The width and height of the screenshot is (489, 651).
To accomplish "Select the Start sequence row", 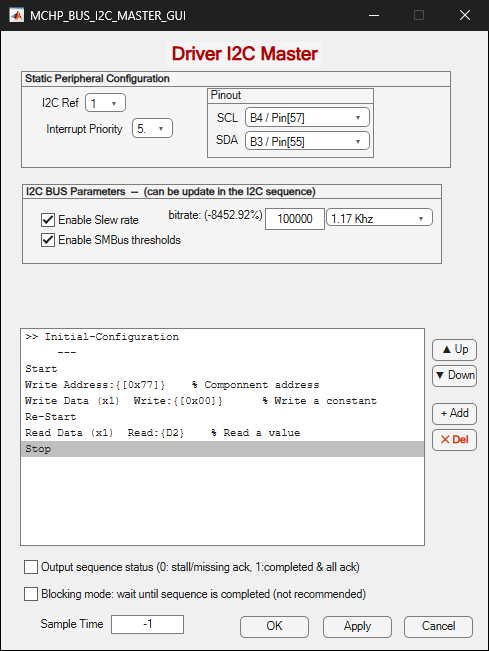I will pyautogui.click(x=222, y=369).
